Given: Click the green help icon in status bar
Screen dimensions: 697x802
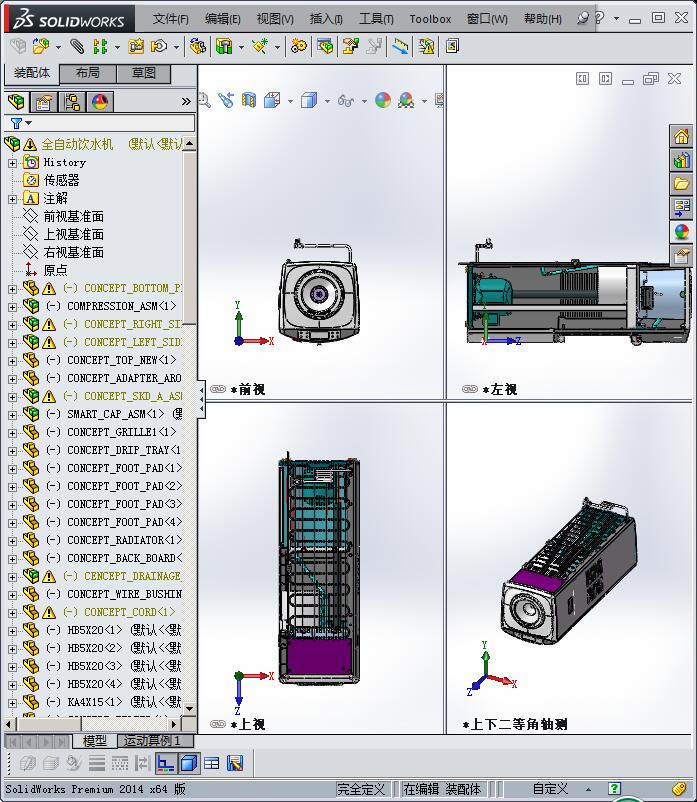Looking at the screenshot, I should (x=614, y=789).
